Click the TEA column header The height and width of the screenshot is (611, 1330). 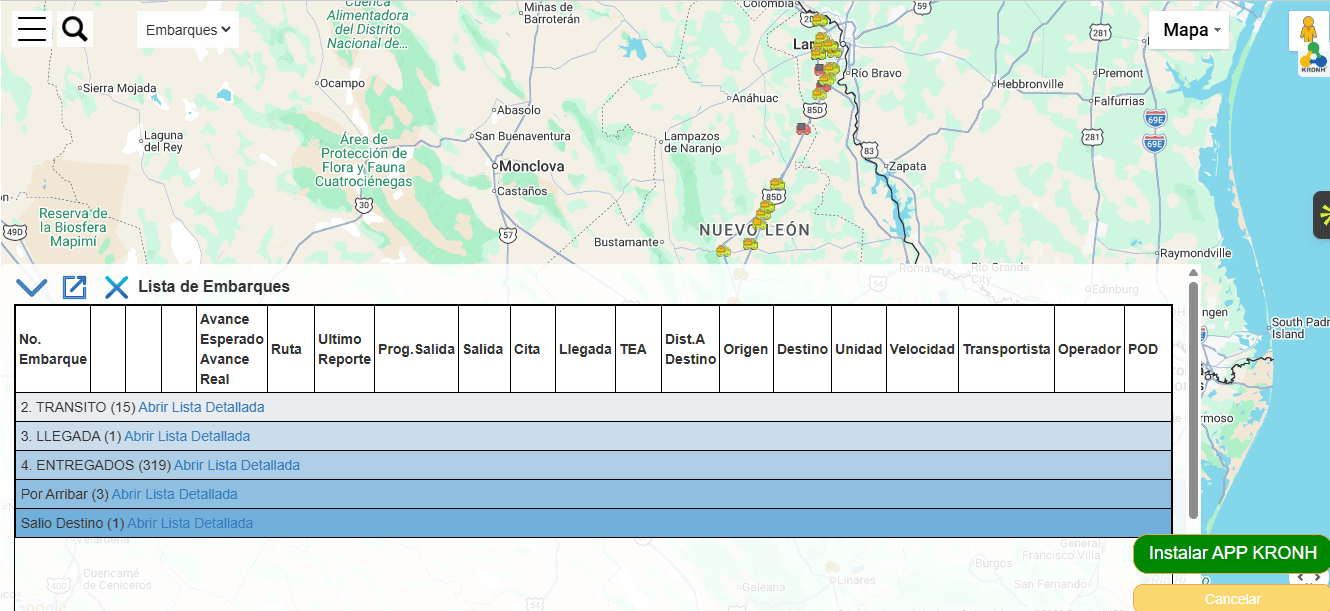click(x=639, y=349)
